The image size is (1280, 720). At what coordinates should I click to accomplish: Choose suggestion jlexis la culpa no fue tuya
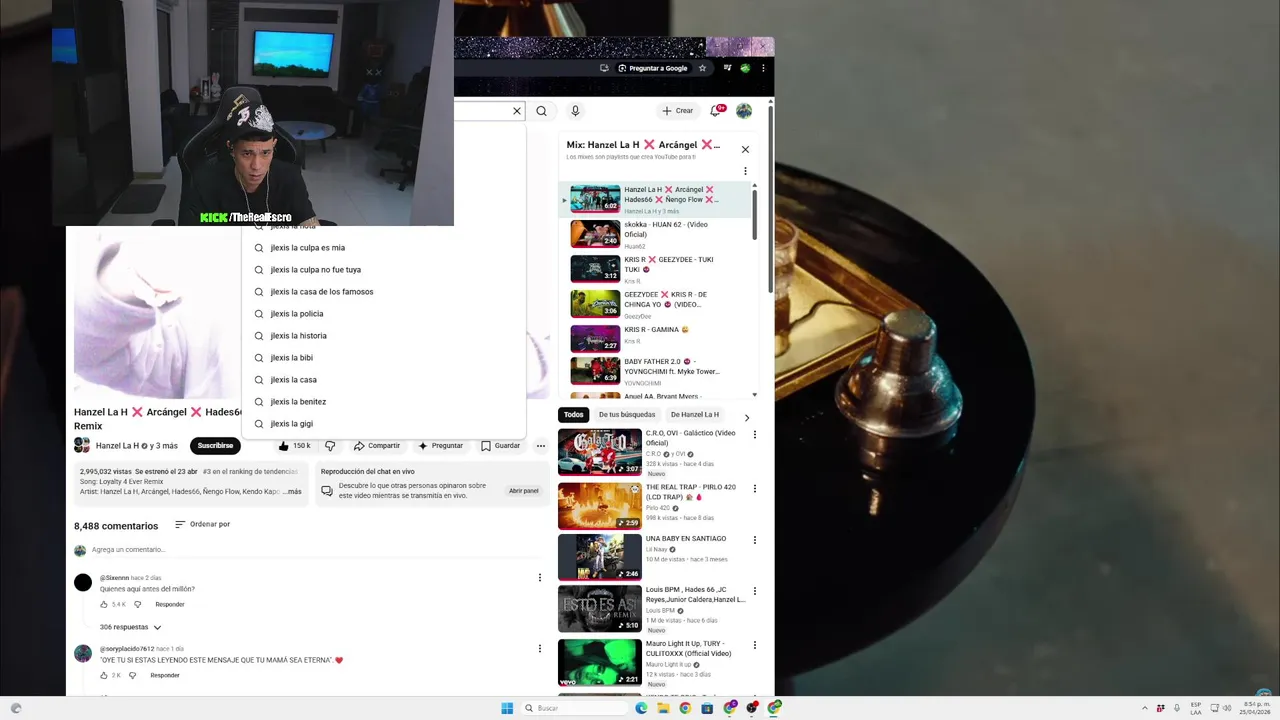click(x=384, y=270)
